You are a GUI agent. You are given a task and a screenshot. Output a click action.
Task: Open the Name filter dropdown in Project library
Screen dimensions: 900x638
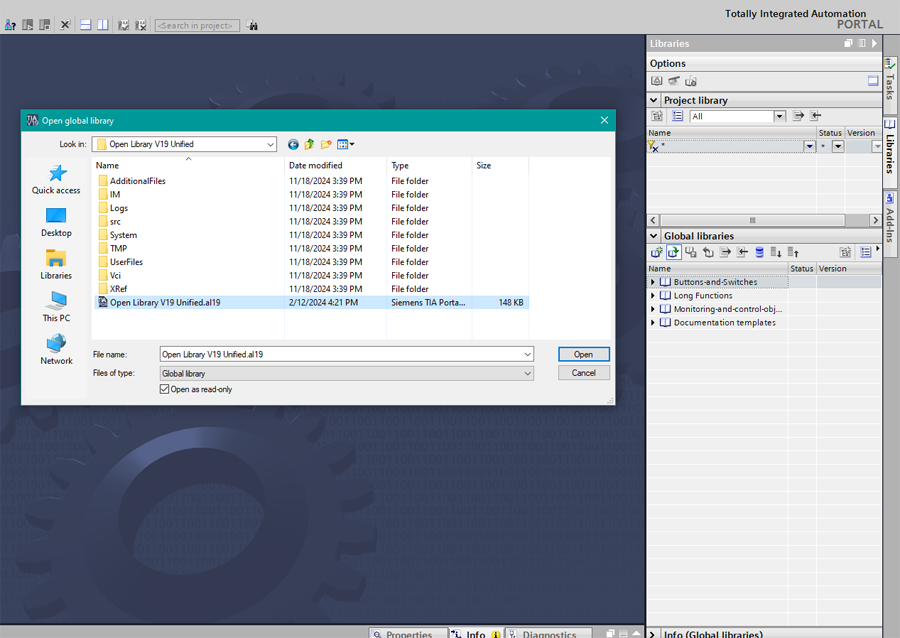pyautogui.click(x=809, y=147)
